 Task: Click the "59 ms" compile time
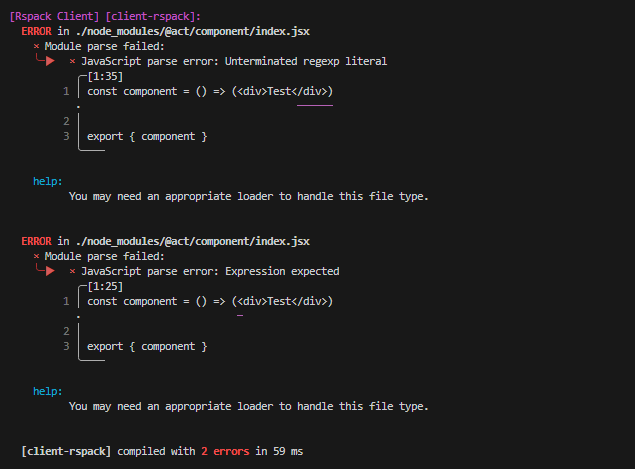[286, 451]
